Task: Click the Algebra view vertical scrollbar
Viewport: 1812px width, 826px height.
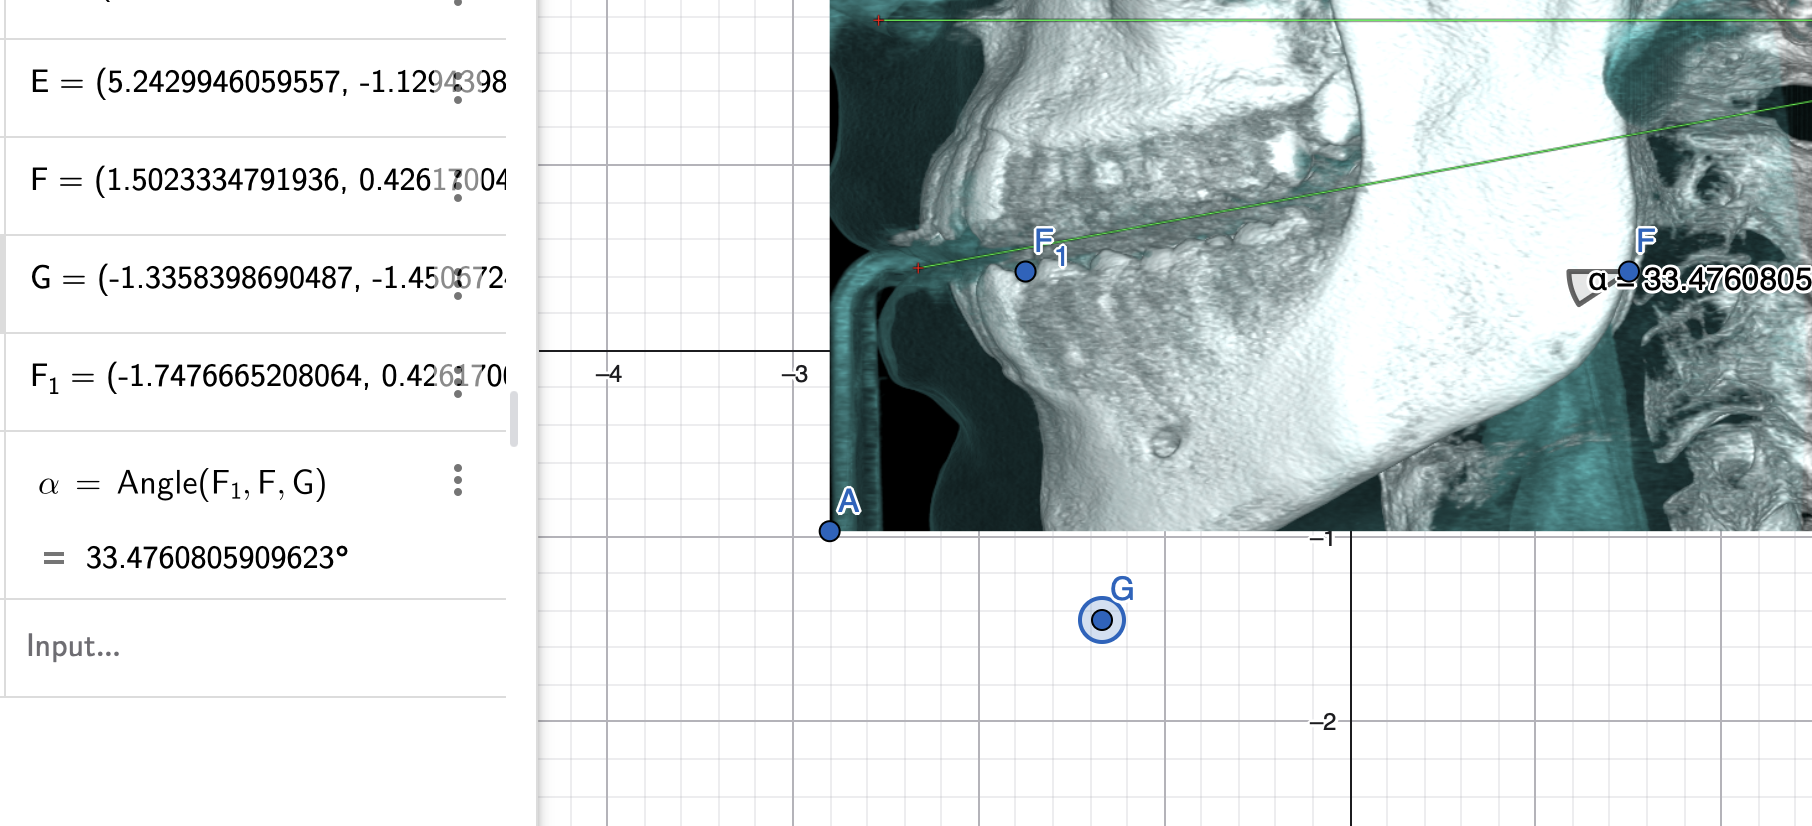Action: [x=514, y=419]
